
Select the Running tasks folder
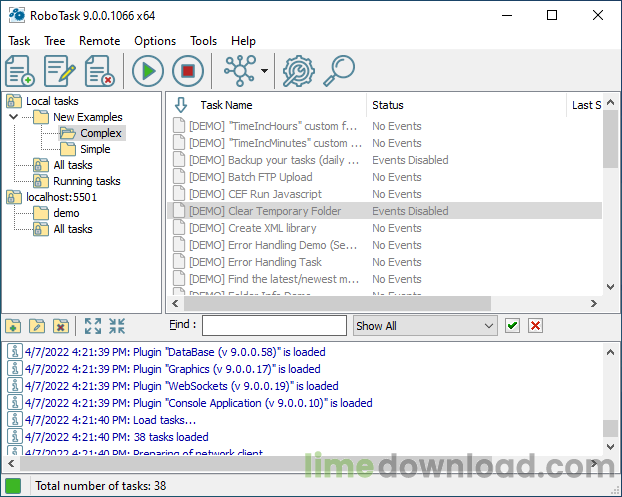[x=86, y=181]
